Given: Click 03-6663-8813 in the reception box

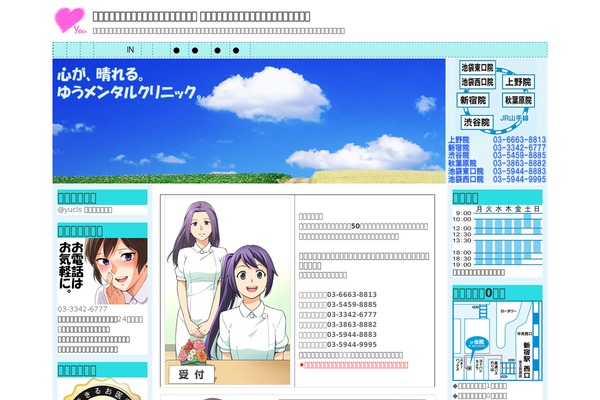Looking at the screenshot, I should (x=352, y=295).
